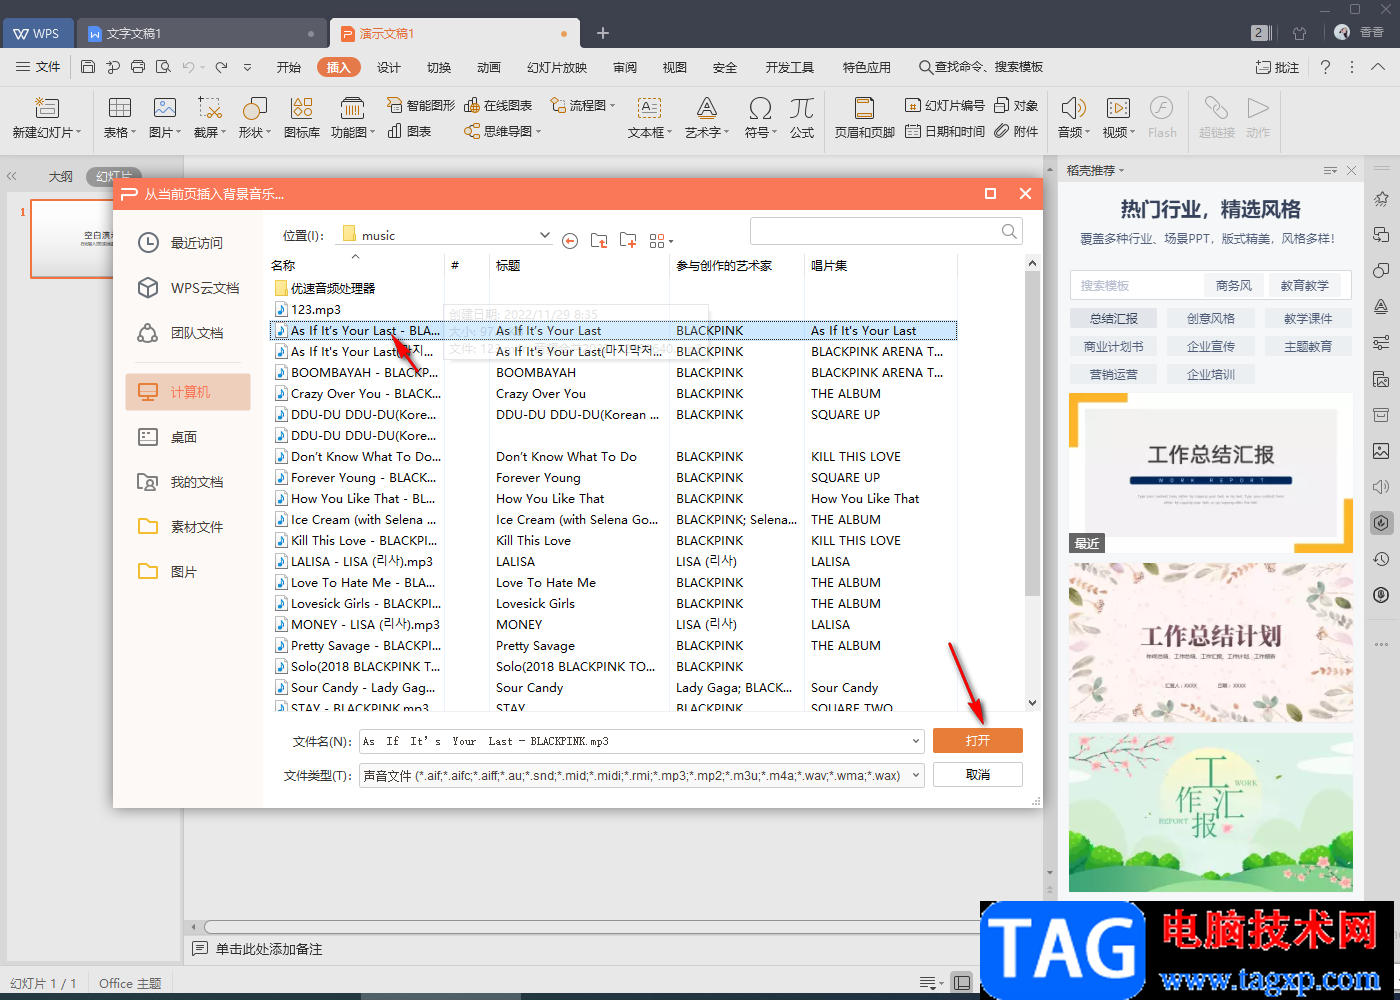Click the Date and Time button
Screen dimensions: 1400x1000
[x=945, y=131]
